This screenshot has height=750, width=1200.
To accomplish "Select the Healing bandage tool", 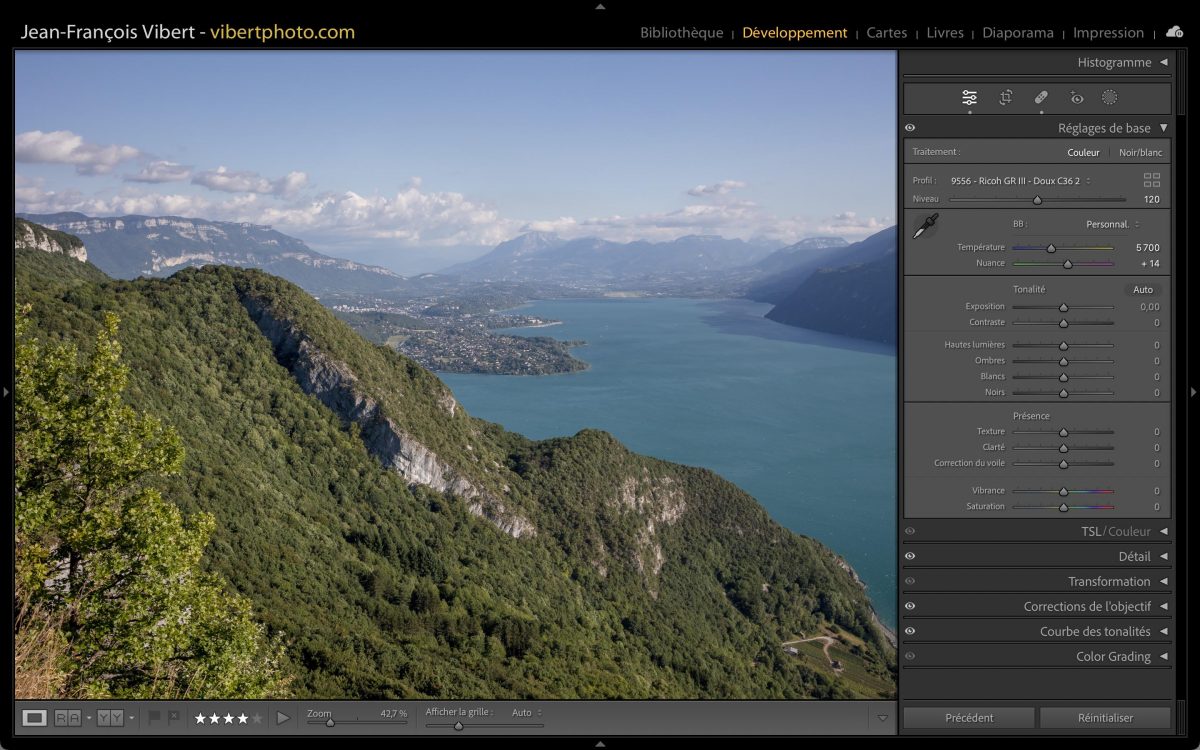I will [1041, 97].
